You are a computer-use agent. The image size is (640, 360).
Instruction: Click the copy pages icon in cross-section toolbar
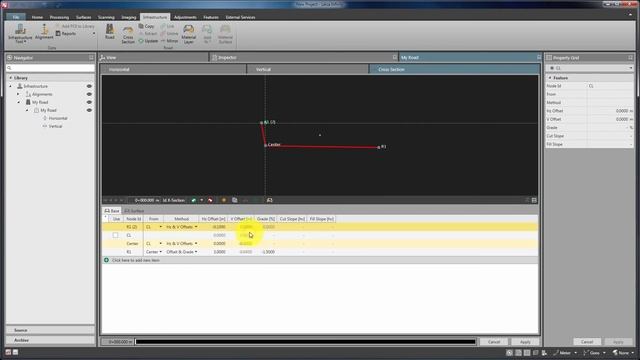[x=235, y=200]
